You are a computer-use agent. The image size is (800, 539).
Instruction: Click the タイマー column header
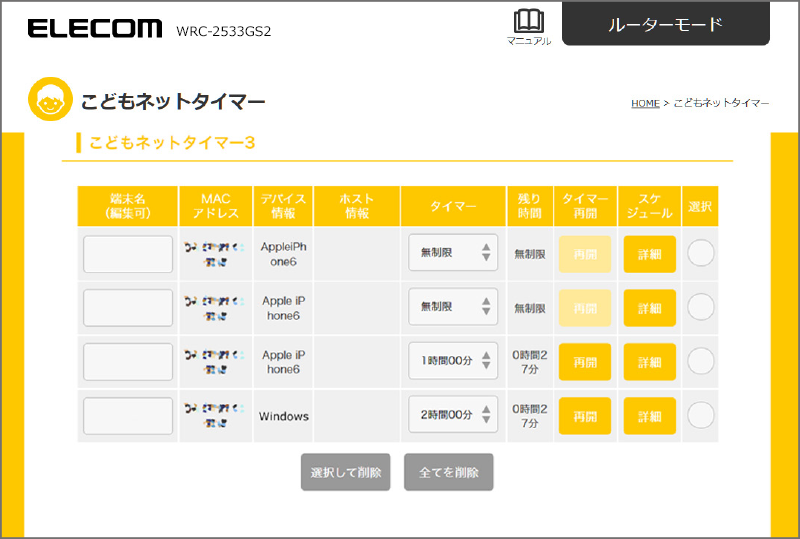click(453, 206)
